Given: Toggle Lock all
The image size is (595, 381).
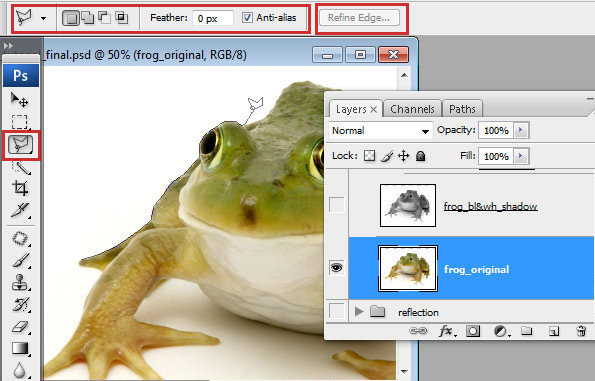Looking at the screenshot, I should click(x=420, y=156).
